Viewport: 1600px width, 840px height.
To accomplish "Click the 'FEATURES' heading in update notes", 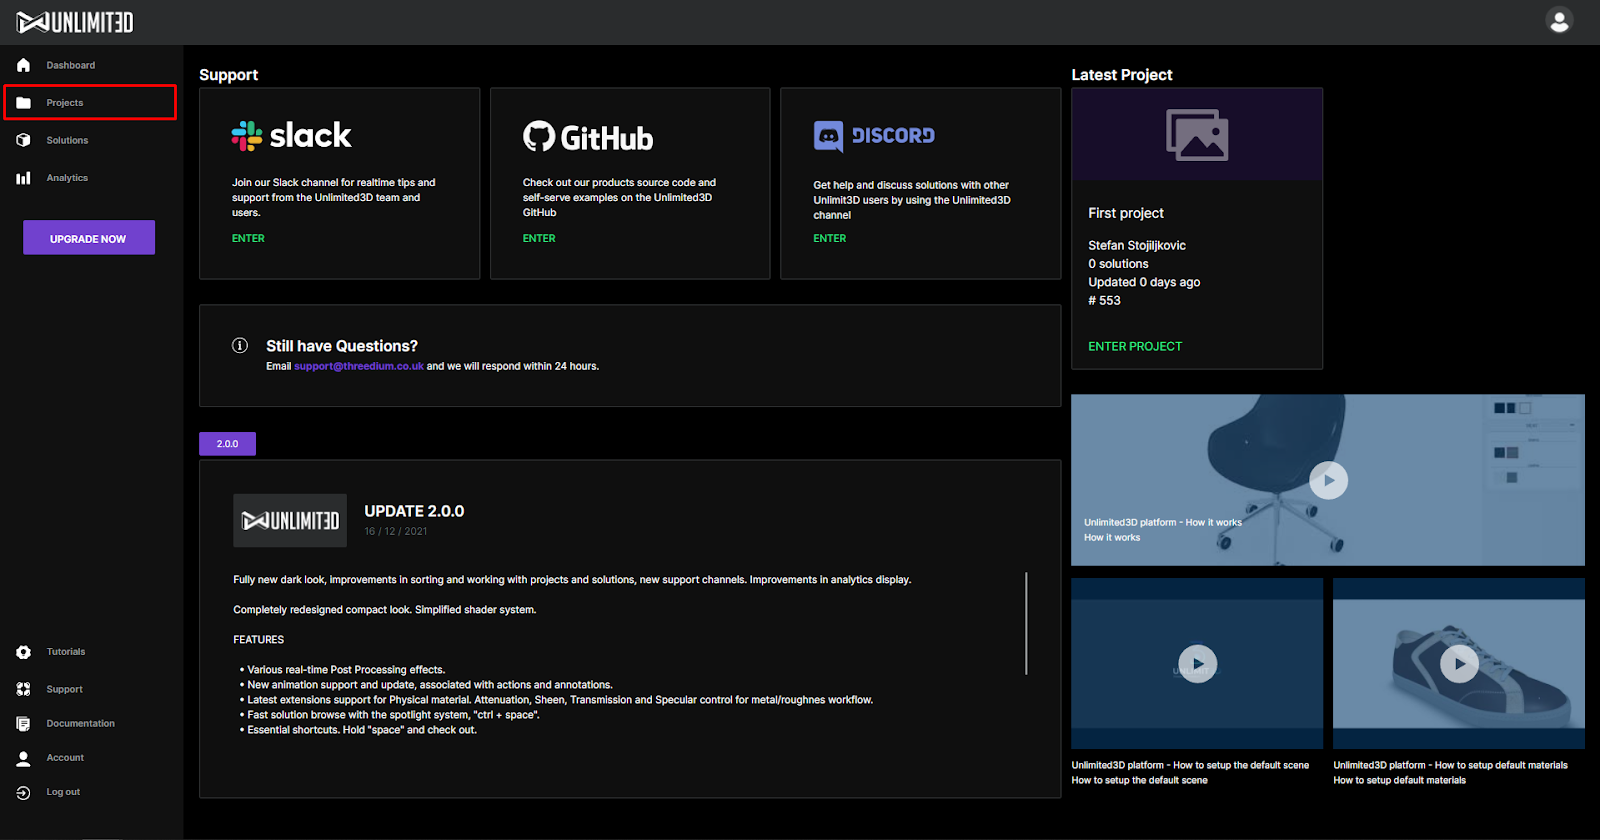I will (259, 640).
